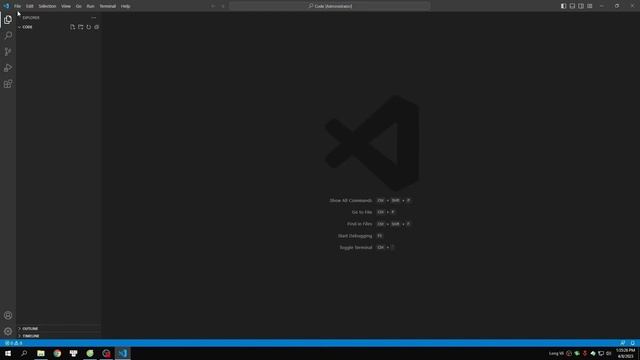Click the New Folder icon in Explorer
The image size is (640, 360).
coord(80,27)
